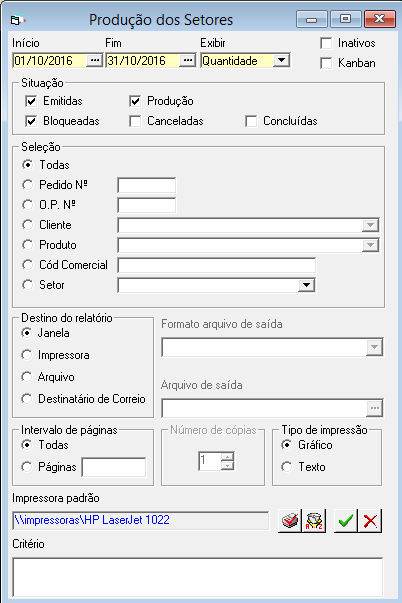The height and width of the screenshot is (603, 402).
Task: Expand the Cliente combo box
Action: pos(370,225)
